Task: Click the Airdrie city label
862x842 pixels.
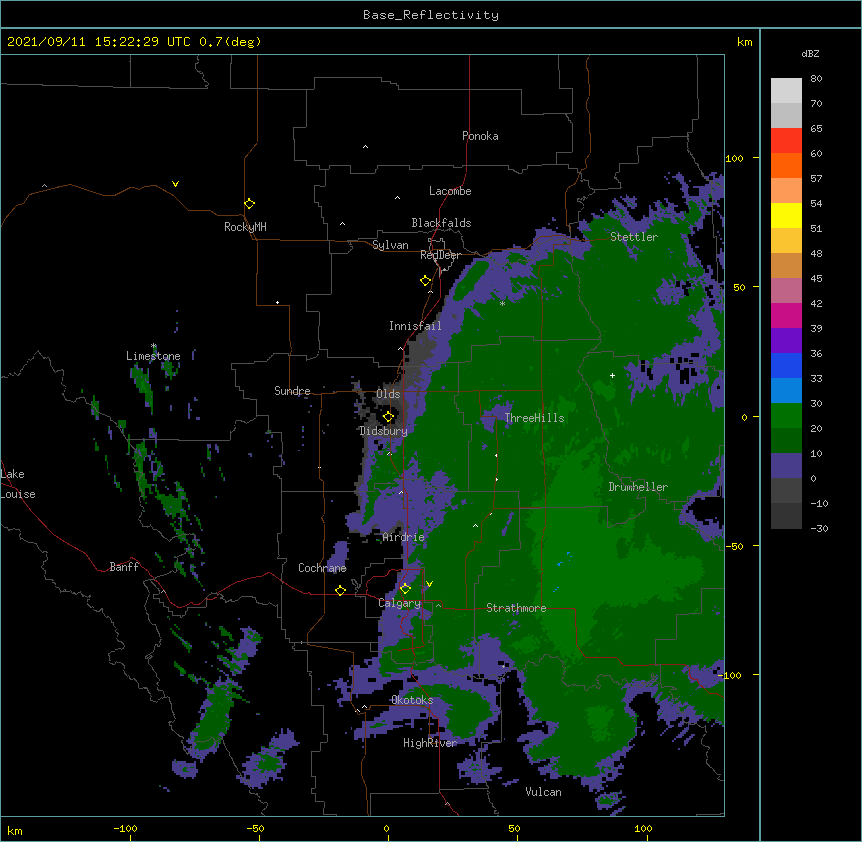Action: pos(404,537)
